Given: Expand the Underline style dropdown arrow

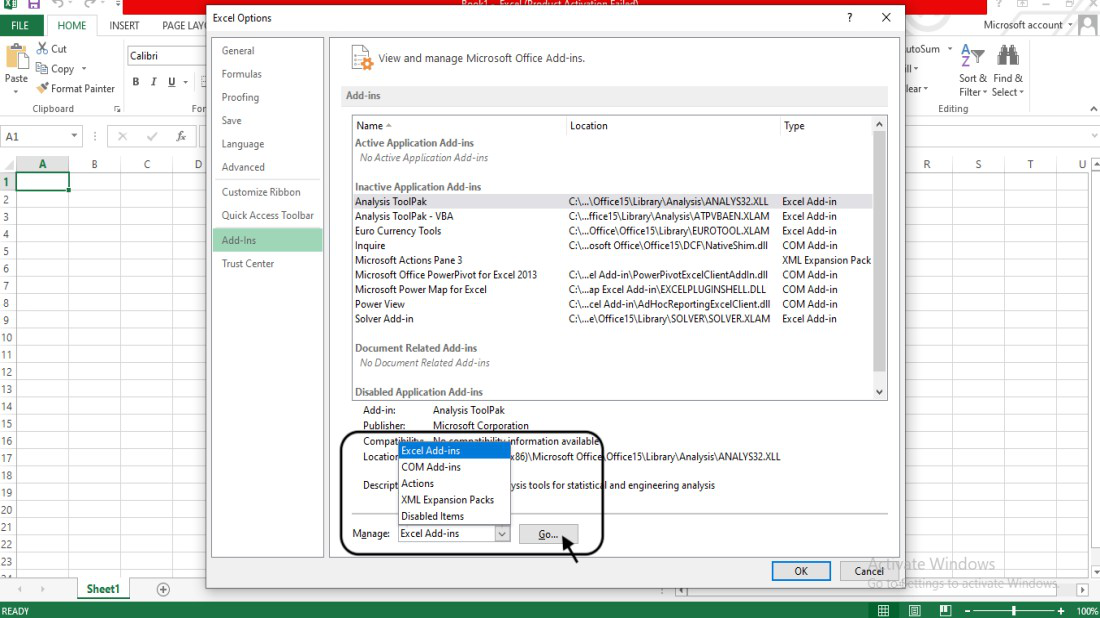Looking at the screenshot, I should 186,82.
